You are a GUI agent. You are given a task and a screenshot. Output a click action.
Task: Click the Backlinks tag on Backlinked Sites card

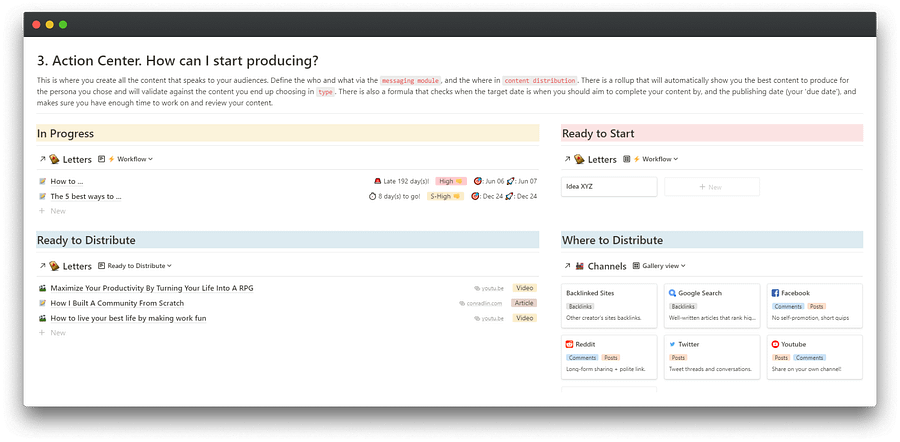tap(580, 307)
